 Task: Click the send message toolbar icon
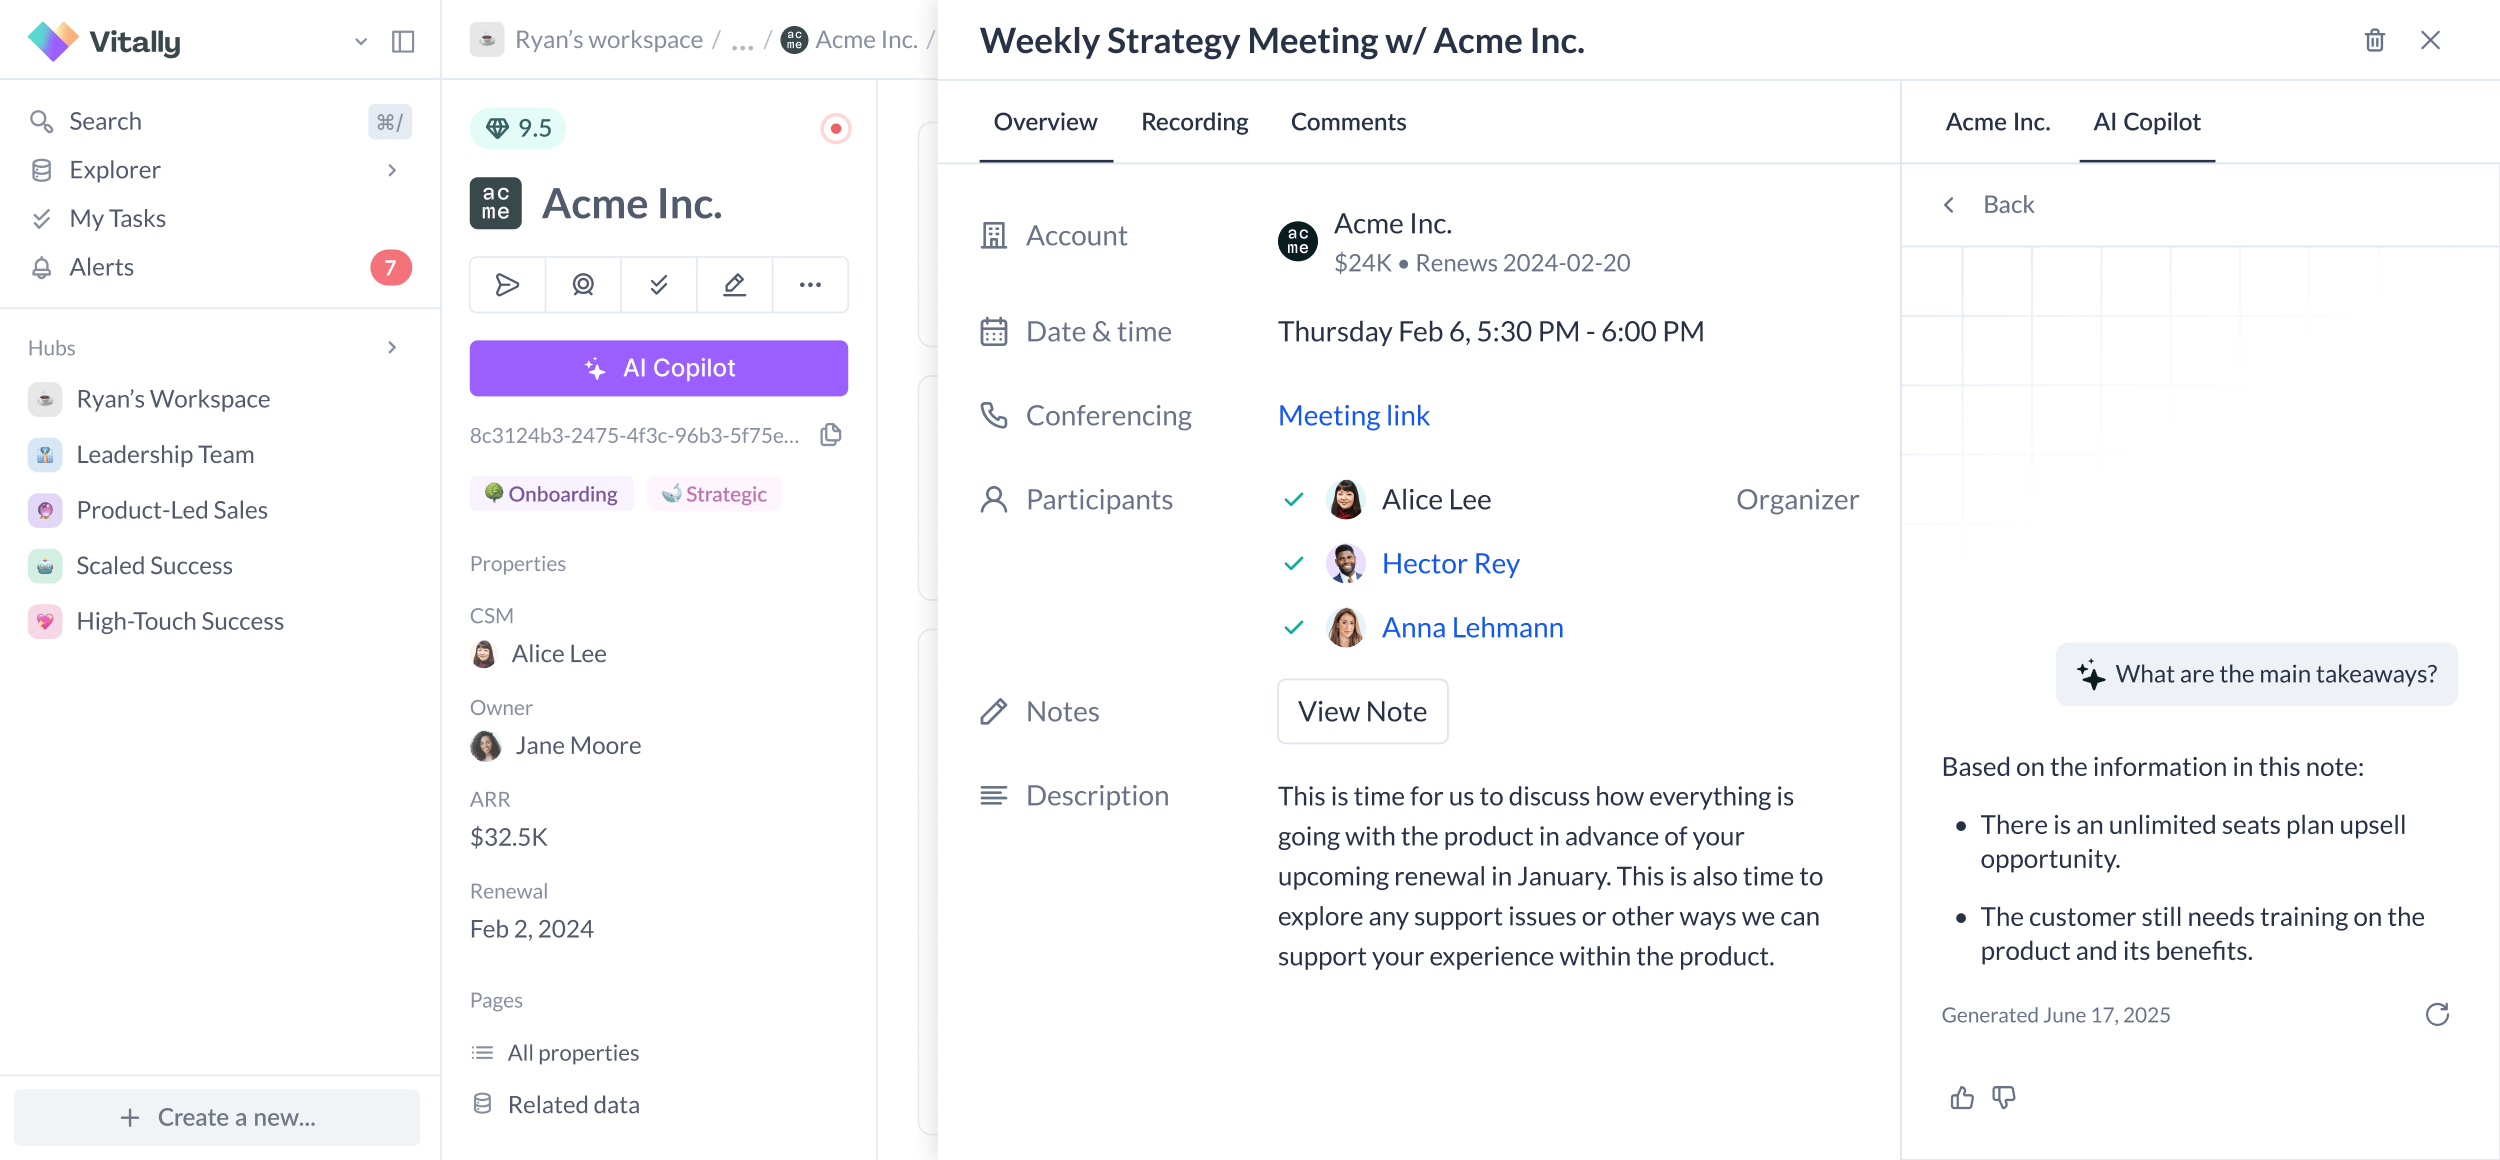(508, 285)
